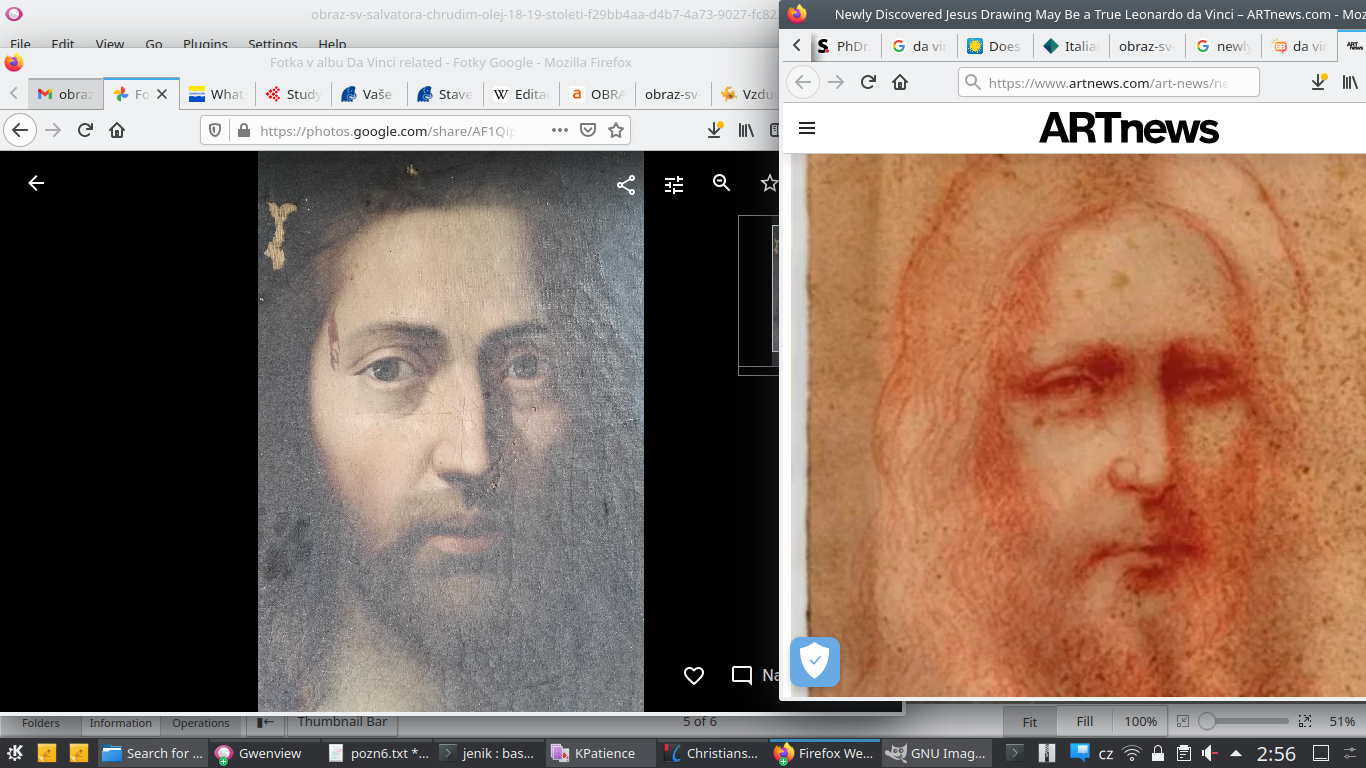The height and width of the screenshot is (768, 1366).
Task: Open the Go menu in Gwenview
Action: (x=154, y=44)
